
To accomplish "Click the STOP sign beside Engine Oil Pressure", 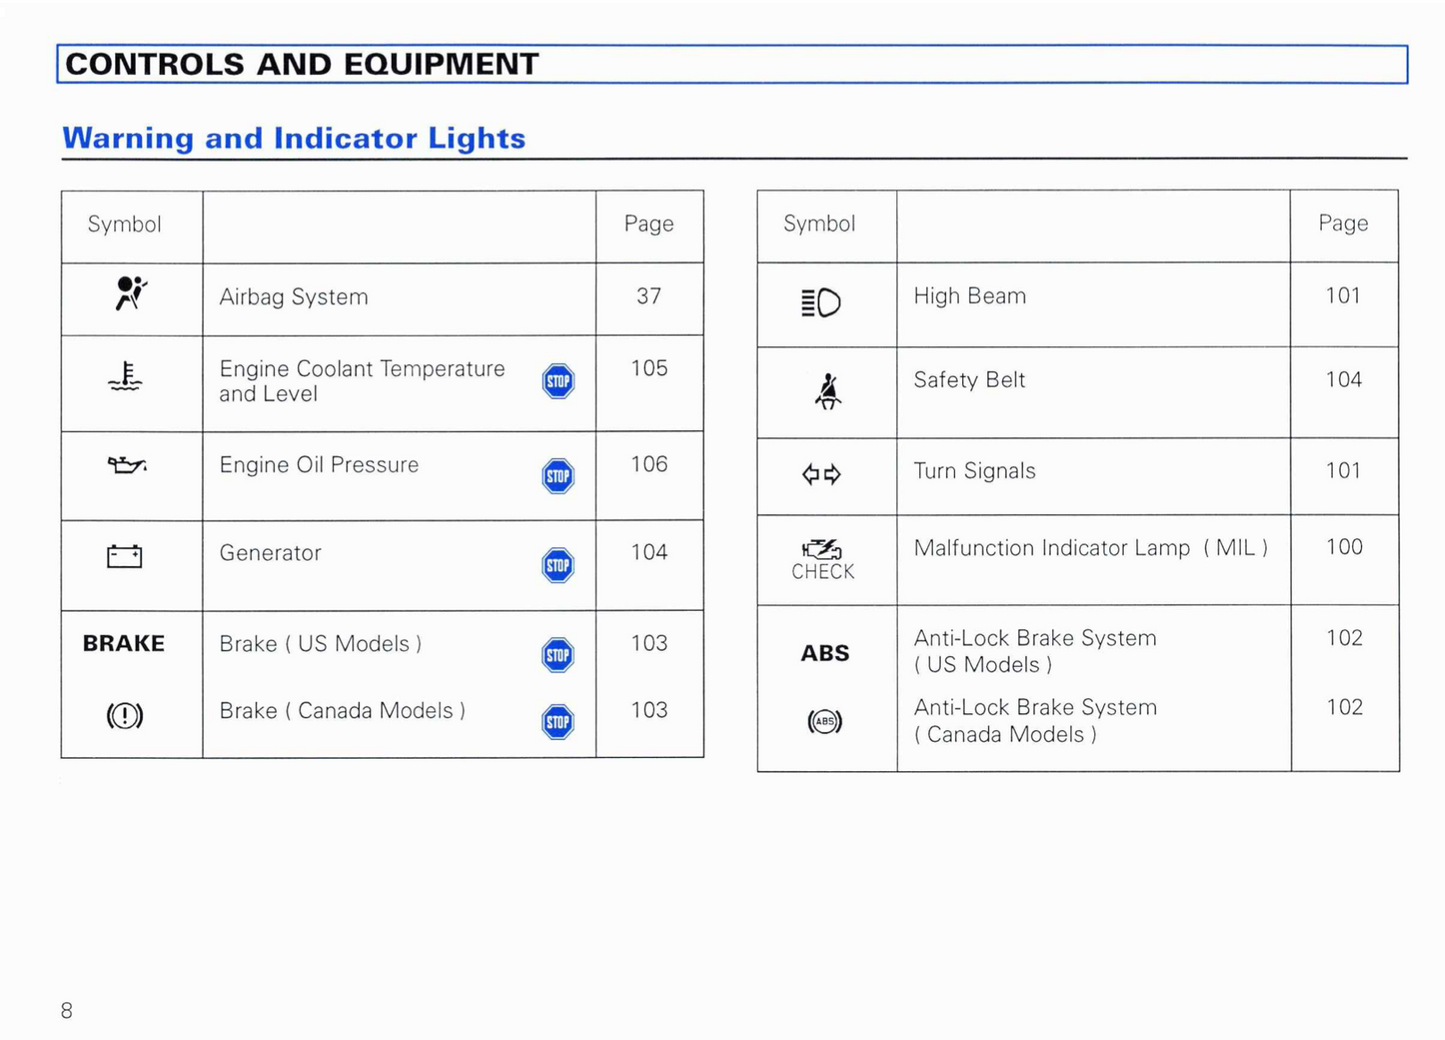I will tap(558, 476).
